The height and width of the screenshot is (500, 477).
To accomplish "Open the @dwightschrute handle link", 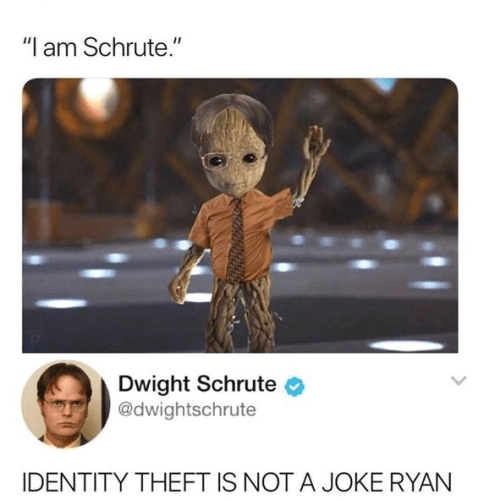I will pyautogui.click(x=187, y=410).
